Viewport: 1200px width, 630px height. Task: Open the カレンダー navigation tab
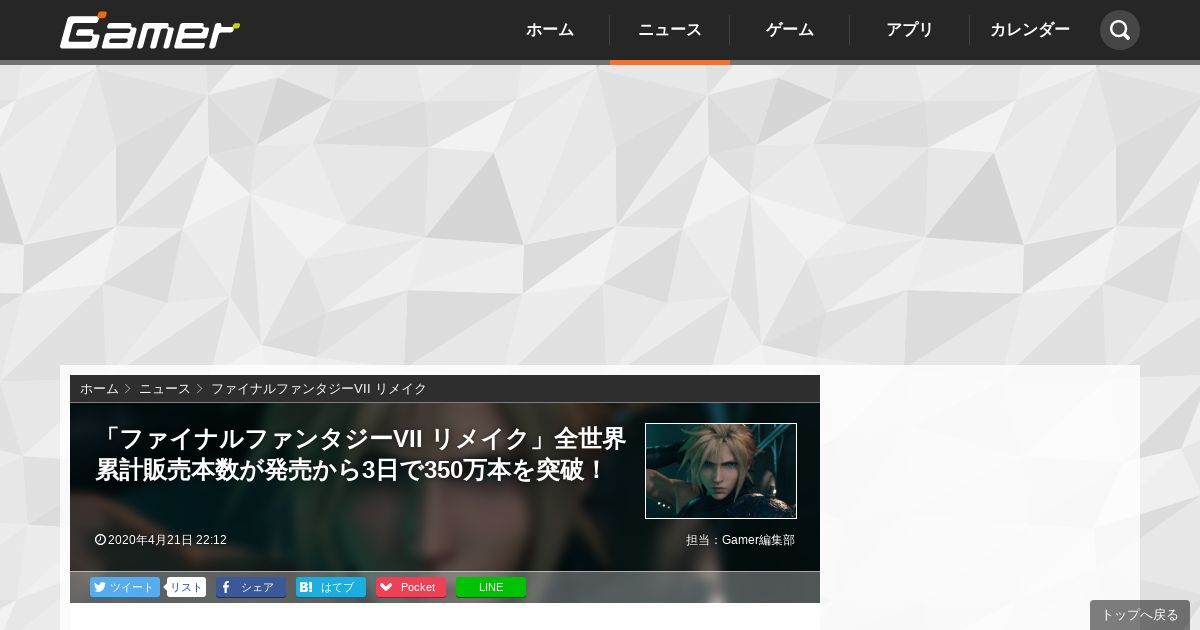(1030, 30)
